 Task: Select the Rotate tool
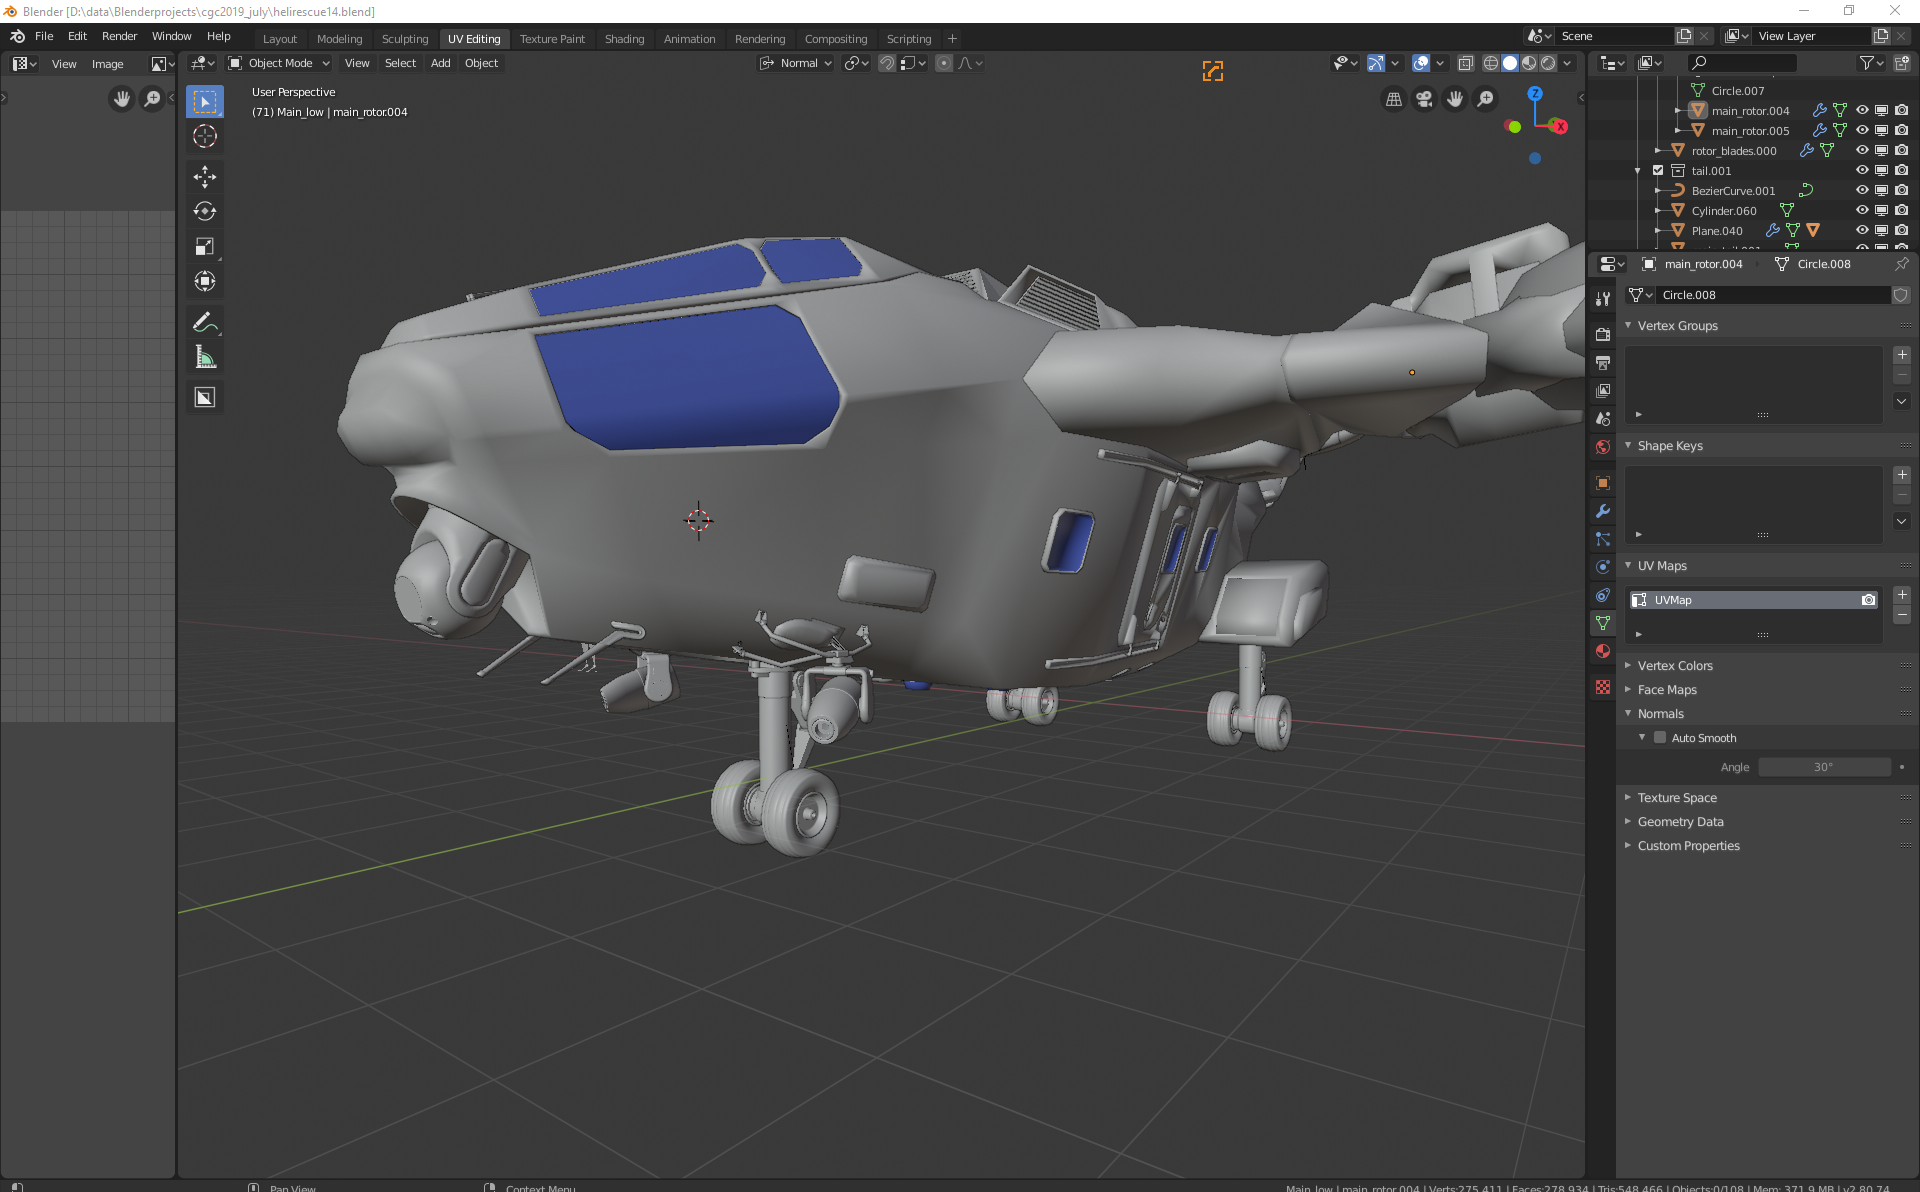click(x=204, y=211)
